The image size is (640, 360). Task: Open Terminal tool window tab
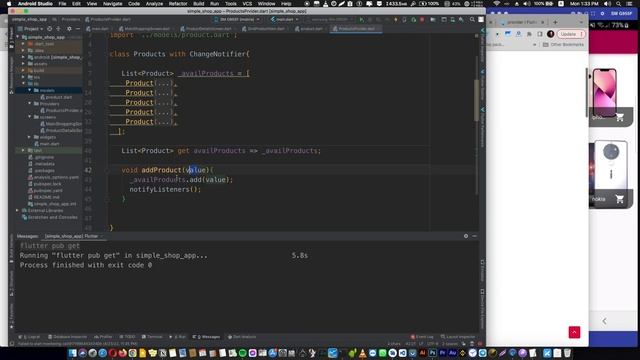(x=152, y=337)
